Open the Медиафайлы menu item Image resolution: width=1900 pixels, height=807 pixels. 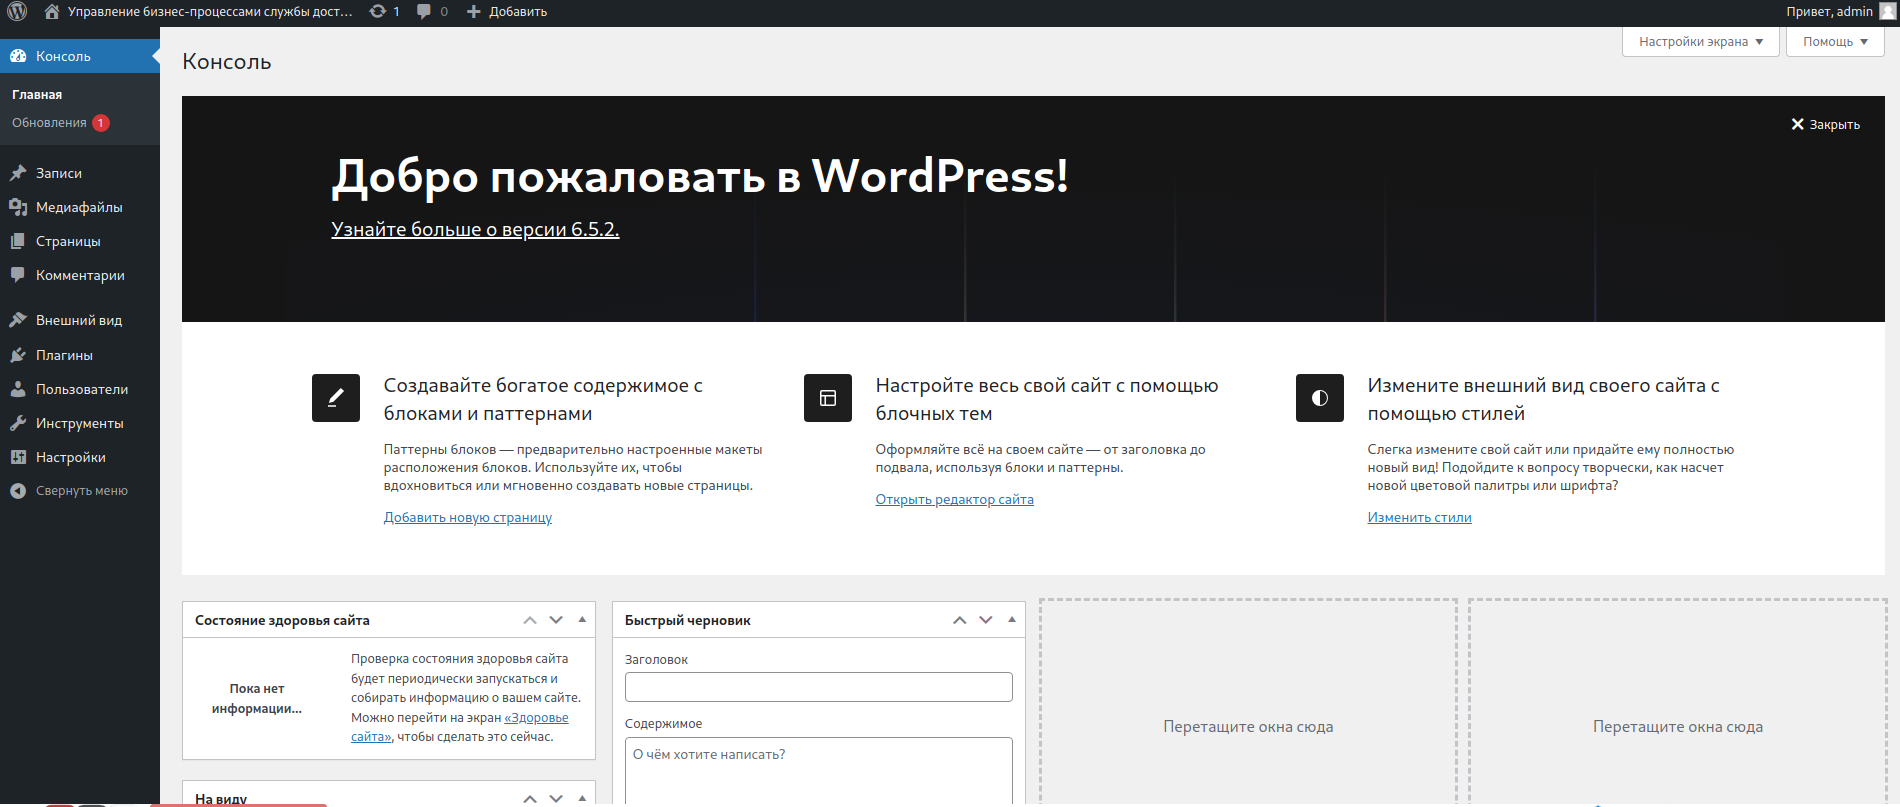click(80, 207)
